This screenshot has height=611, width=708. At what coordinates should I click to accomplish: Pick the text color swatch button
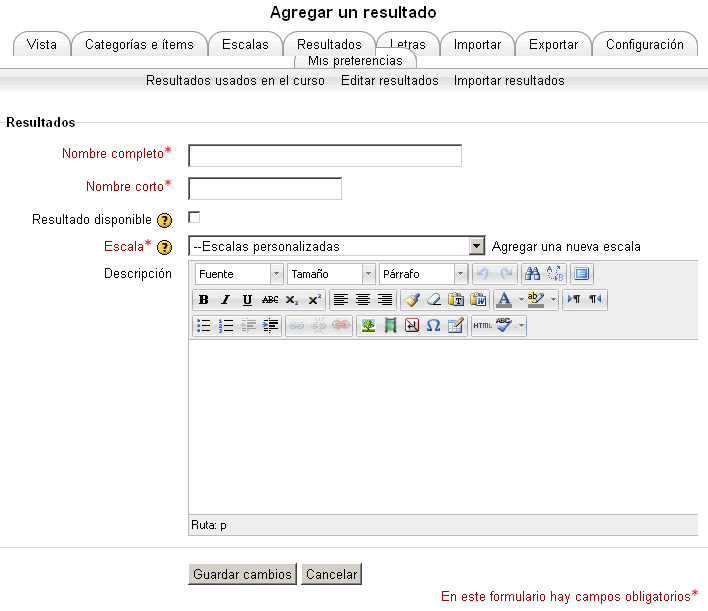coord(504,300)
